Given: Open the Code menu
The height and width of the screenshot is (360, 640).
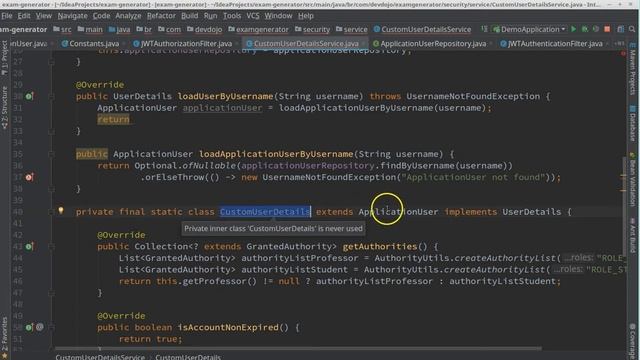Looking at the screenshot, I should click(x=101, y=16).
